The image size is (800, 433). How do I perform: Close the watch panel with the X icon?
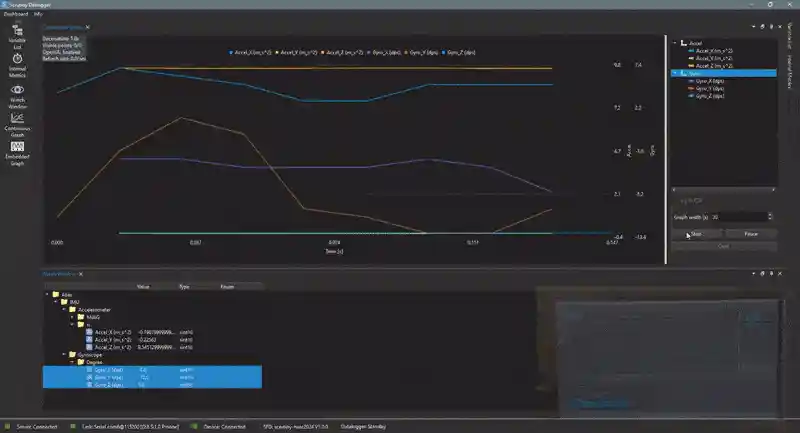pyautogui.click(x=780, y=273)
